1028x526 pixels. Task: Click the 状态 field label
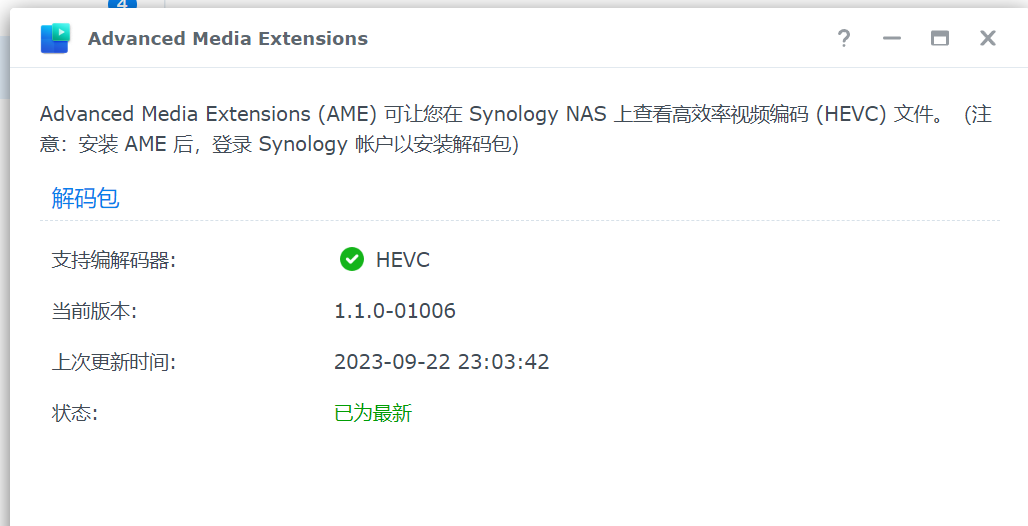pyautogui.click(x=75, y=413)
